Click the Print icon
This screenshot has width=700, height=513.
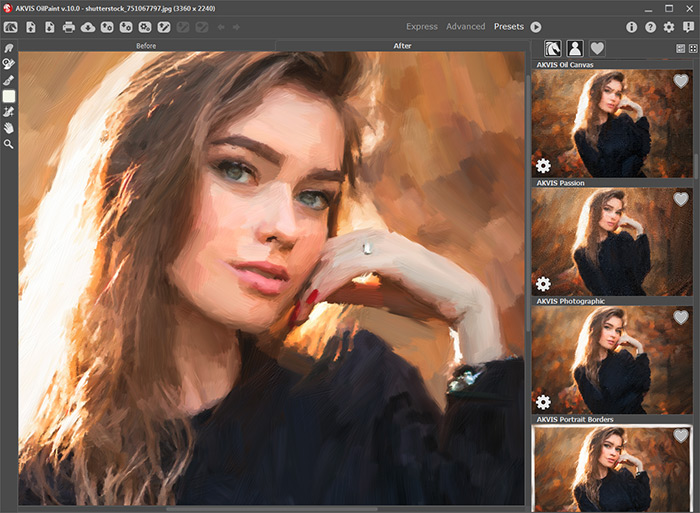tap(69, 27)
